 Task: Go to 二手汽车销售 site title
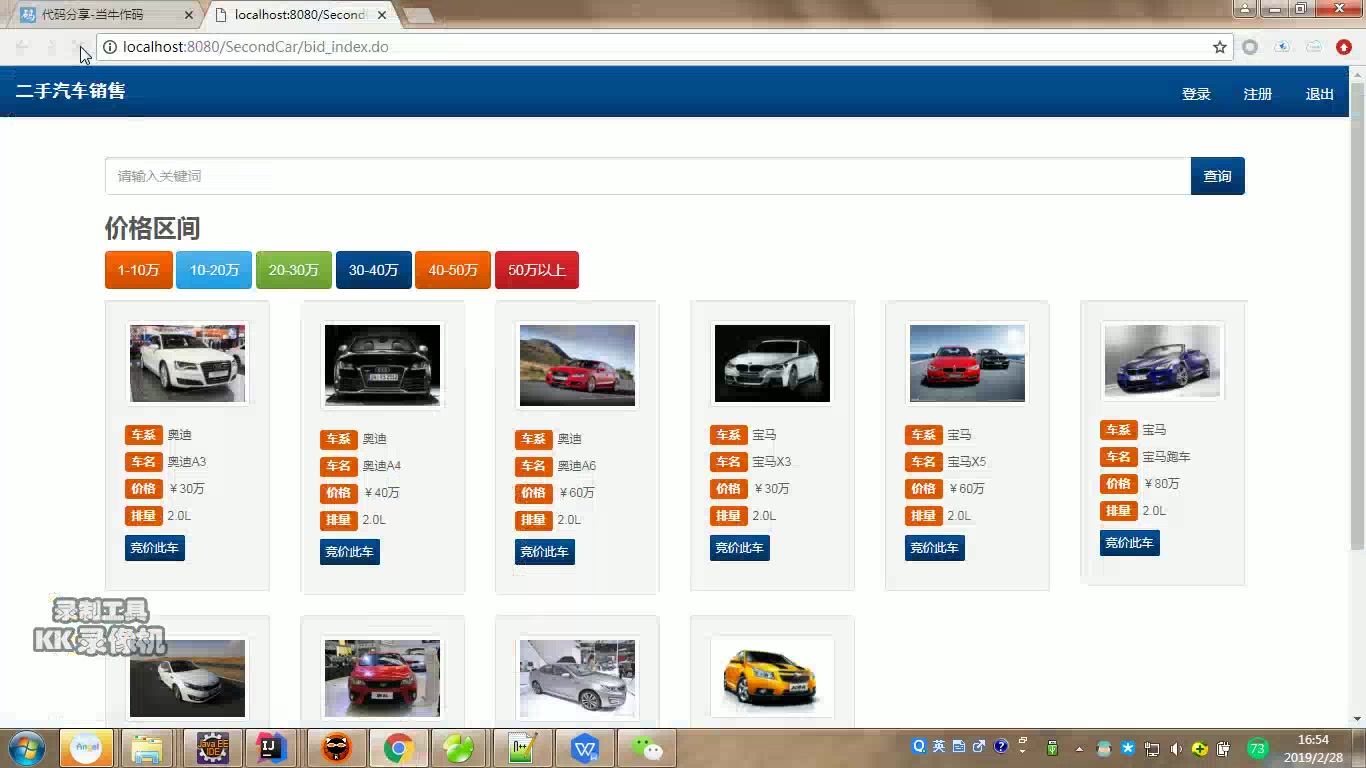pyautogui.click(x=70, y=91)
